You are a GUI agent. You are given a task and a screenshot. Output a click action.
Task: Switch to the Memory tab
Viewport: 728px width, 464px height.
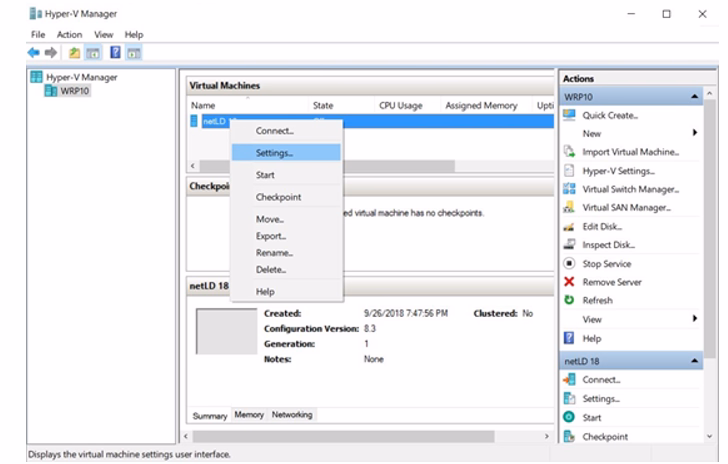249,414
